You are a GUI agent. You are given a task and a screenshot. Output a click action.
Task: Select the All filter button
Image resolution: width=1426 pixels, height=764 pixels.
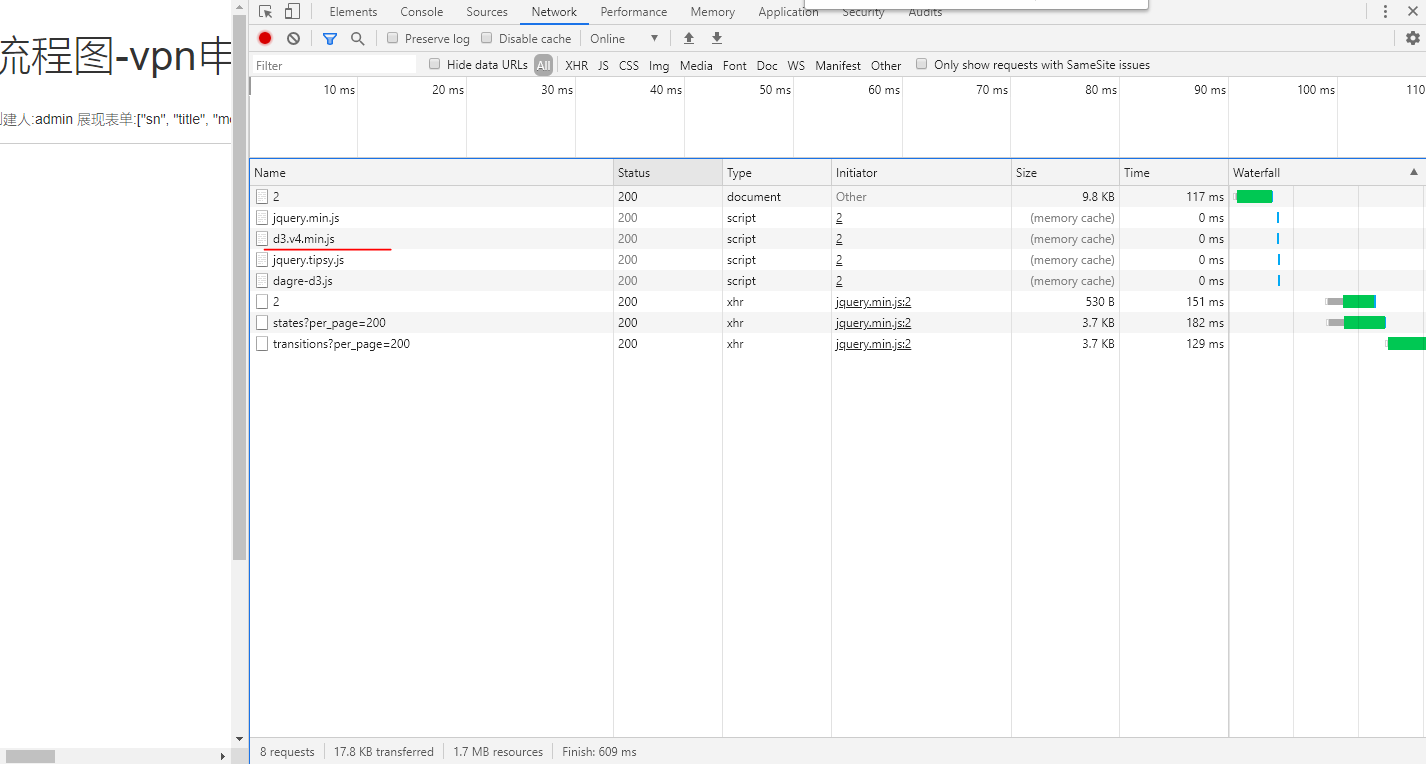click(x=543, y=65)
